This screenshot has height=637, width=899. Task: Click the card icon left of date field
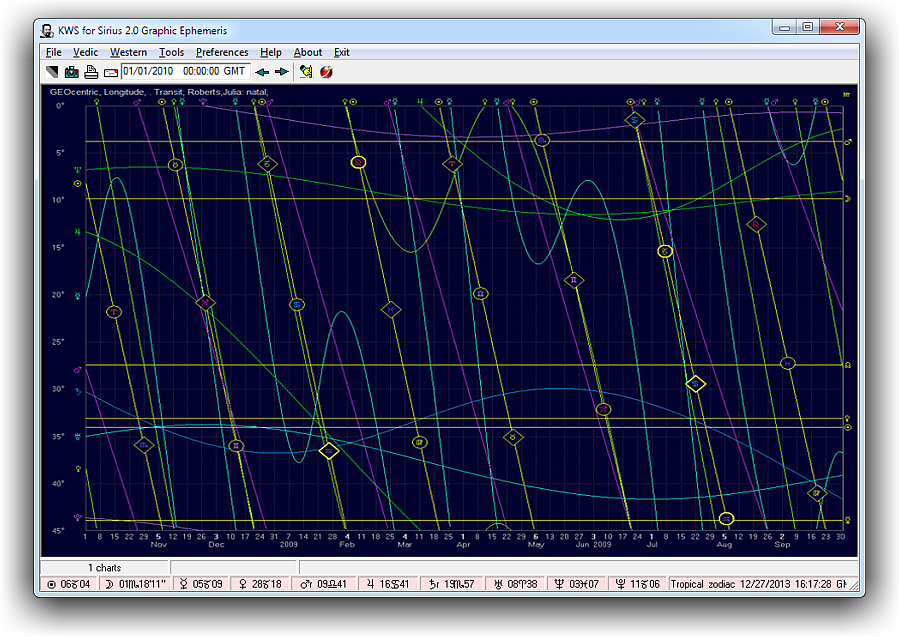[x=110, y=72]
